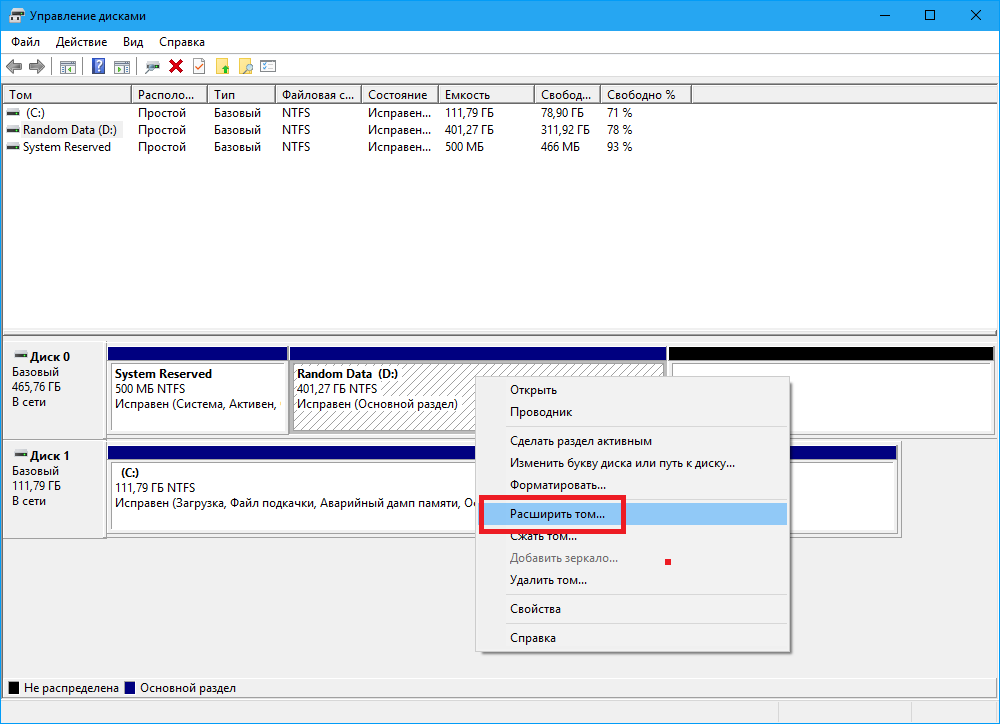Choose Удалить том... in the context menu
This screenshot has height=724, width=1000.
tap(633, 580)
